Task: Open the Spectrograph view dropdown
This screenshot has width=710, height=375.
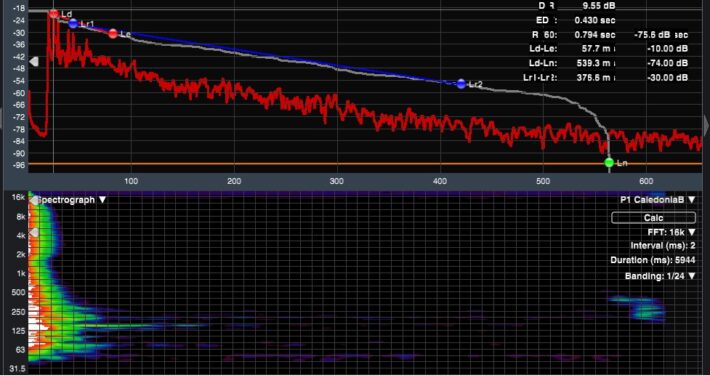Action: pyautogui.click(x=71, y=200)
